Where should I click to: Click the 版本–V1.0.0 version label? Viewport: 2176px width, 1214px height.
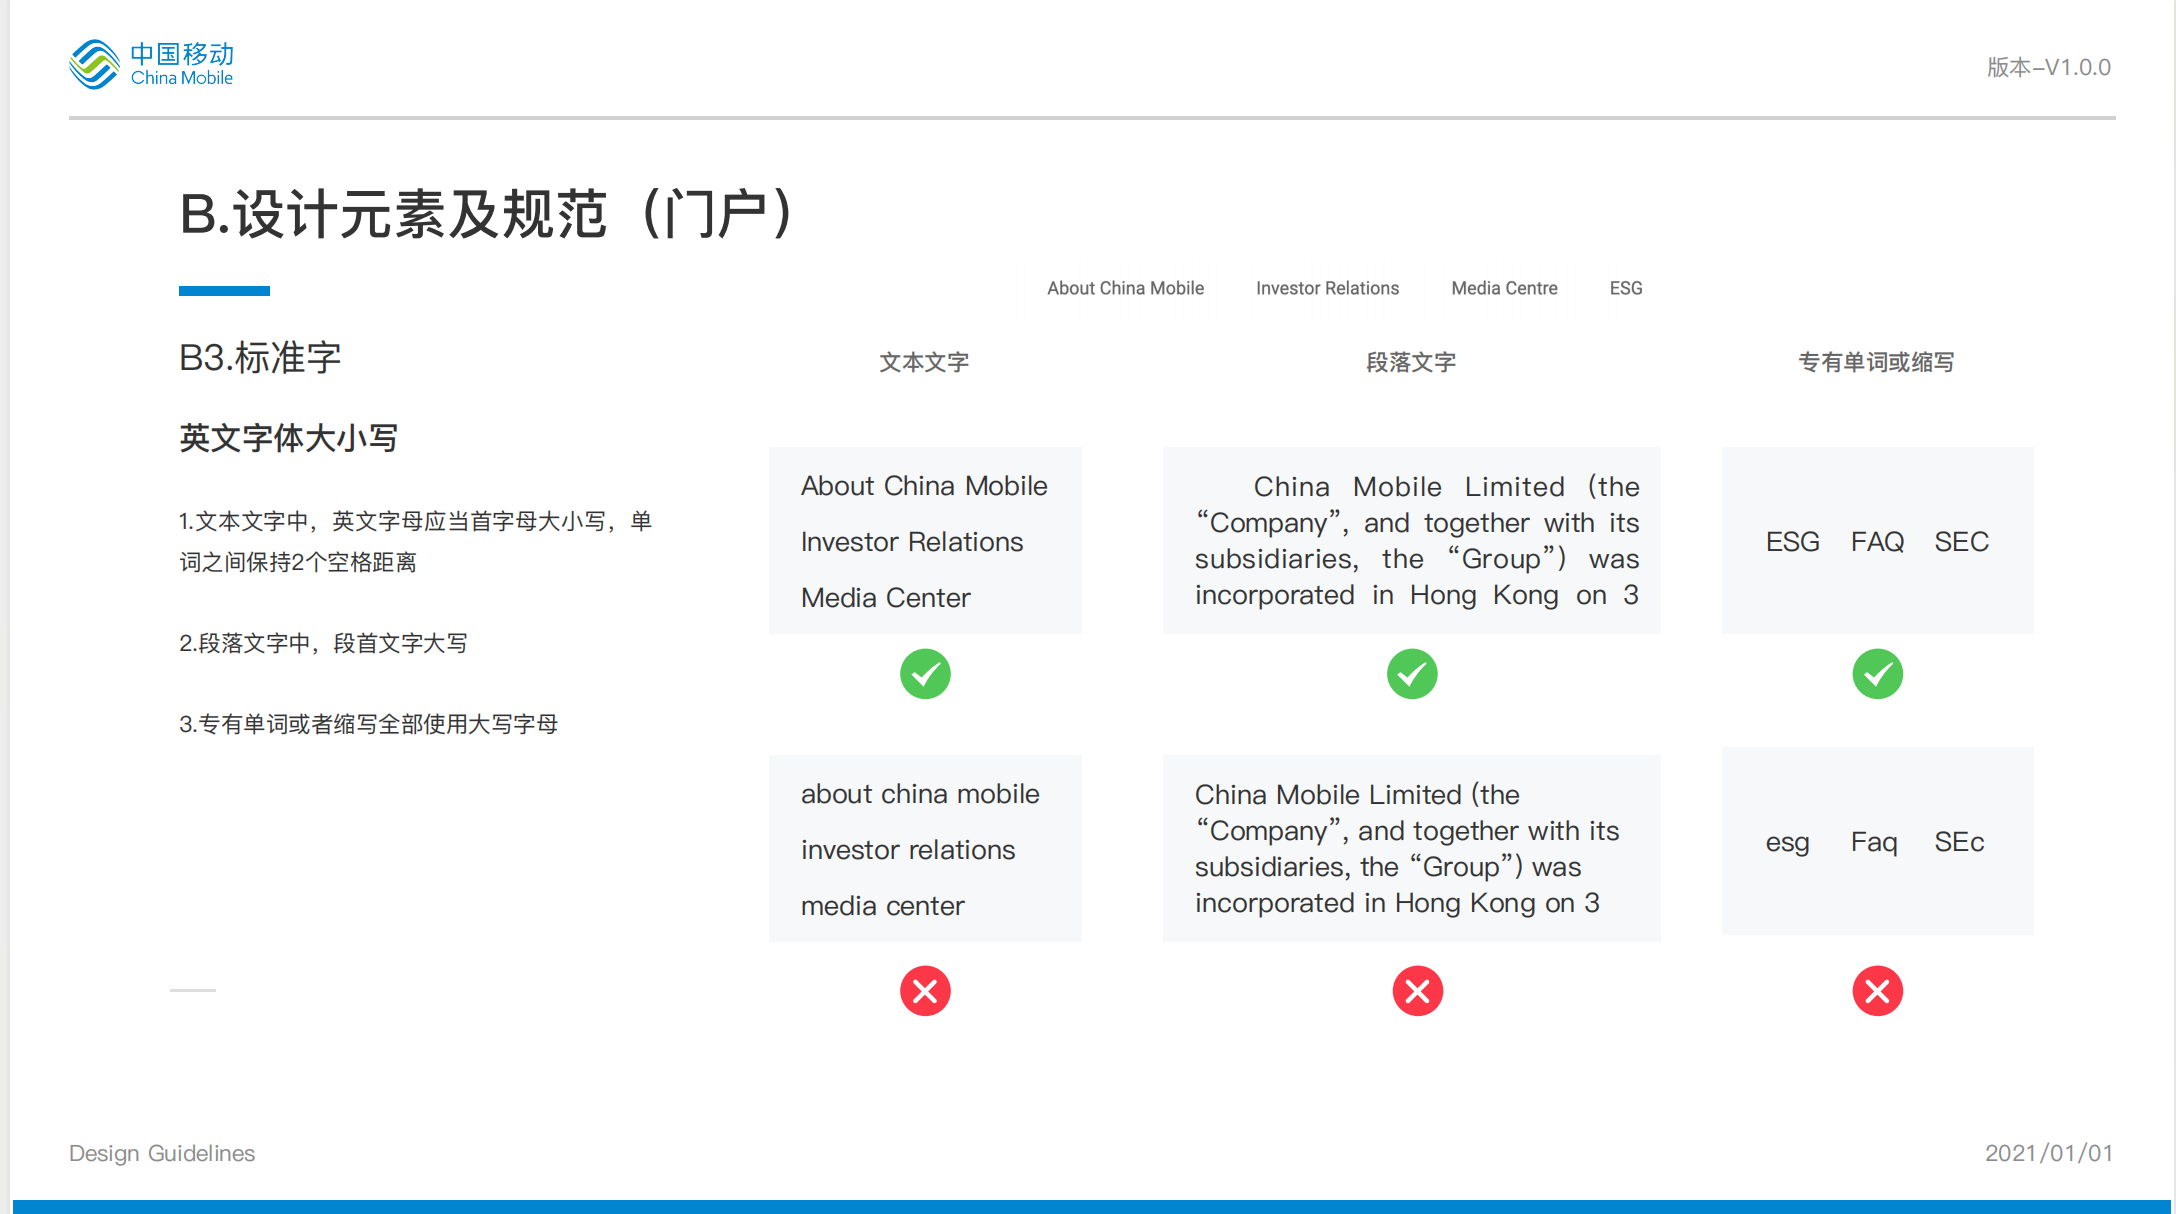click(x=2048, y=67)
